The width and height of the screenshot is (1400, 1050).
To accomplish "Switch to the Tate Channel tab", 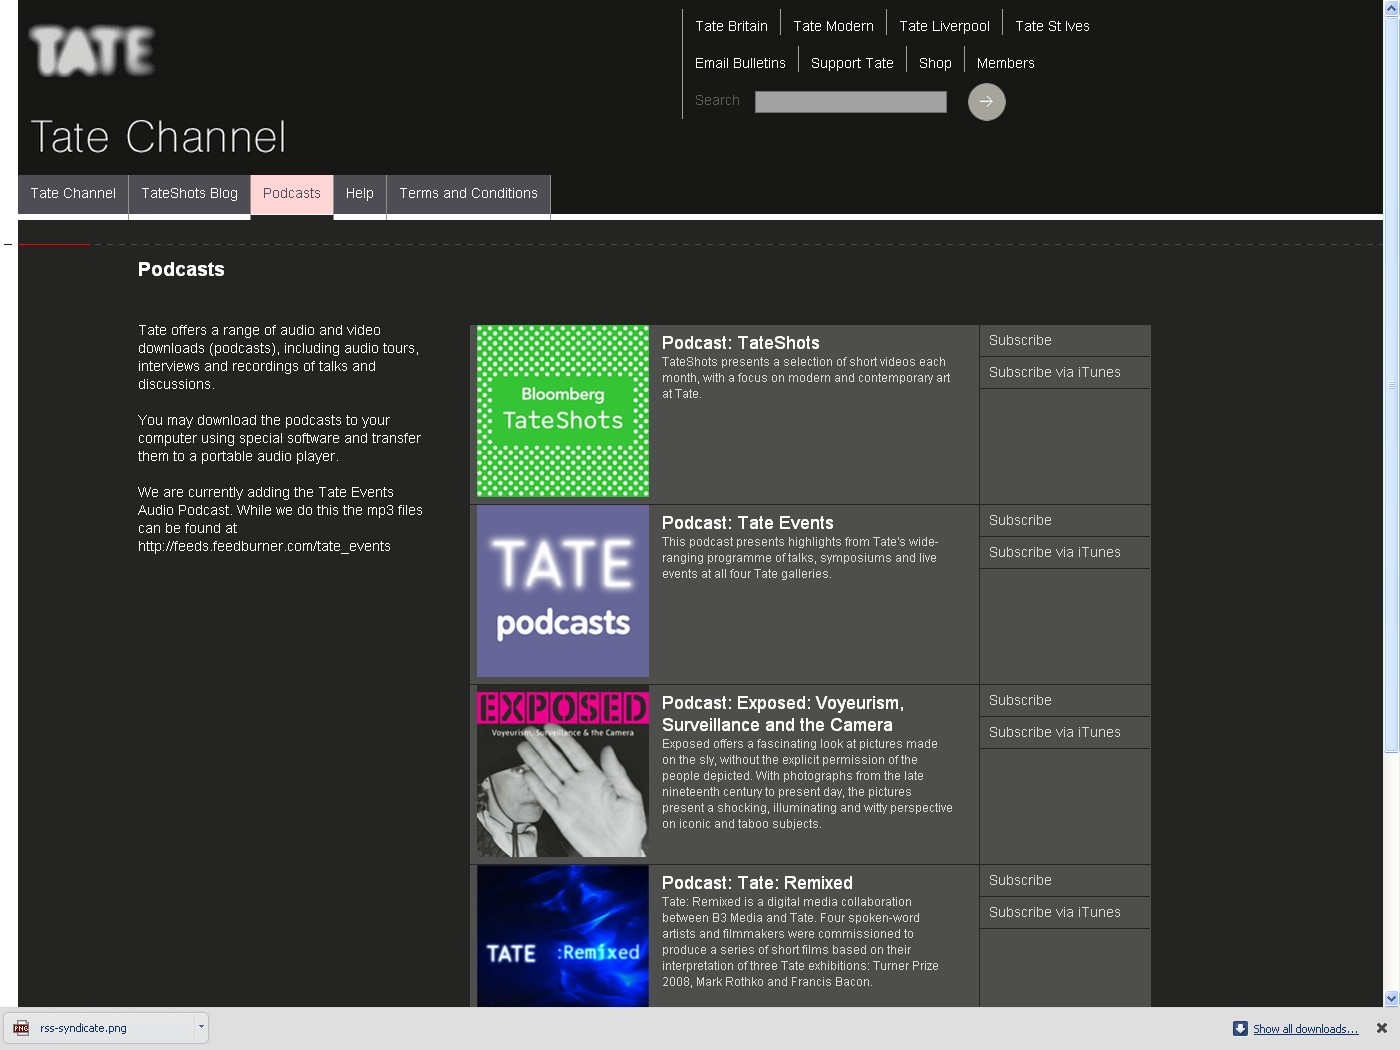I will (73, 194).
